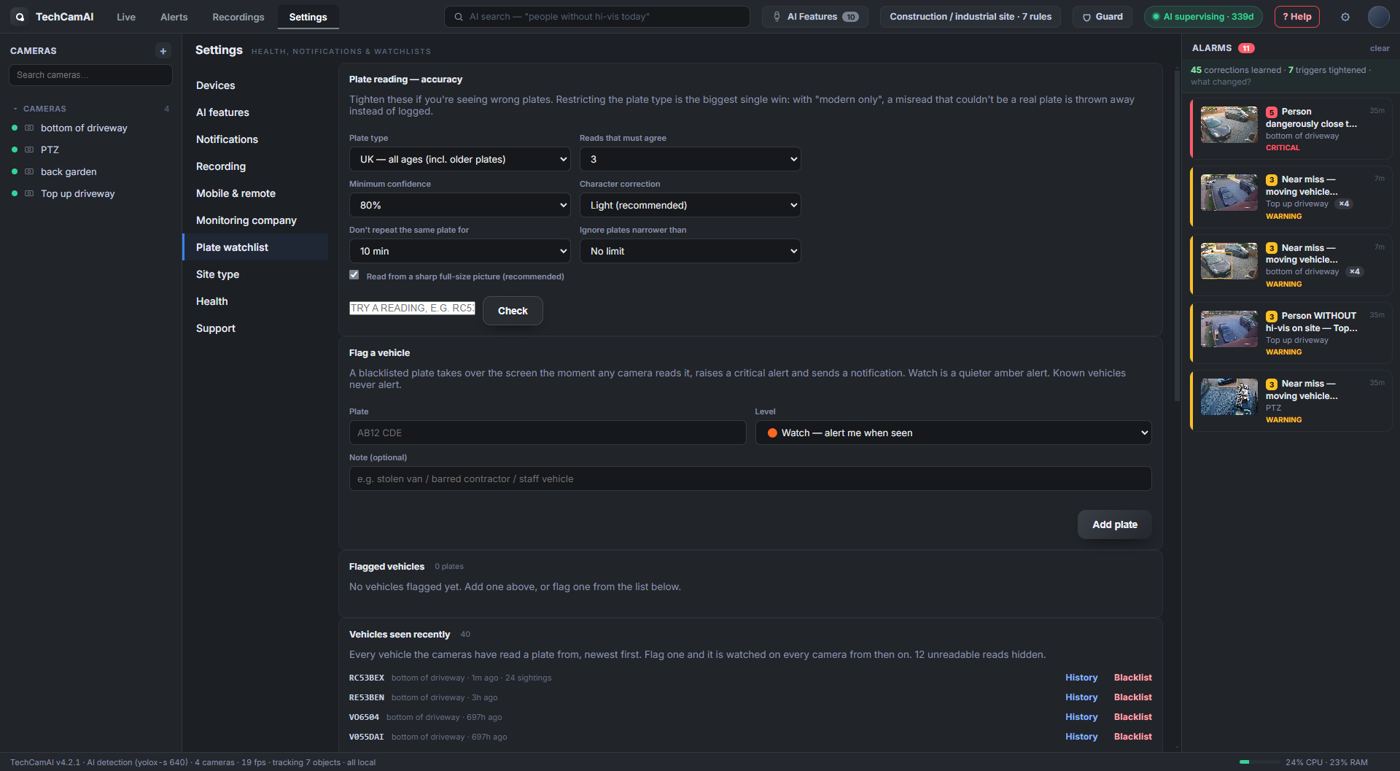Change the Minimum confidence dropdown

(x=459, y=205)
